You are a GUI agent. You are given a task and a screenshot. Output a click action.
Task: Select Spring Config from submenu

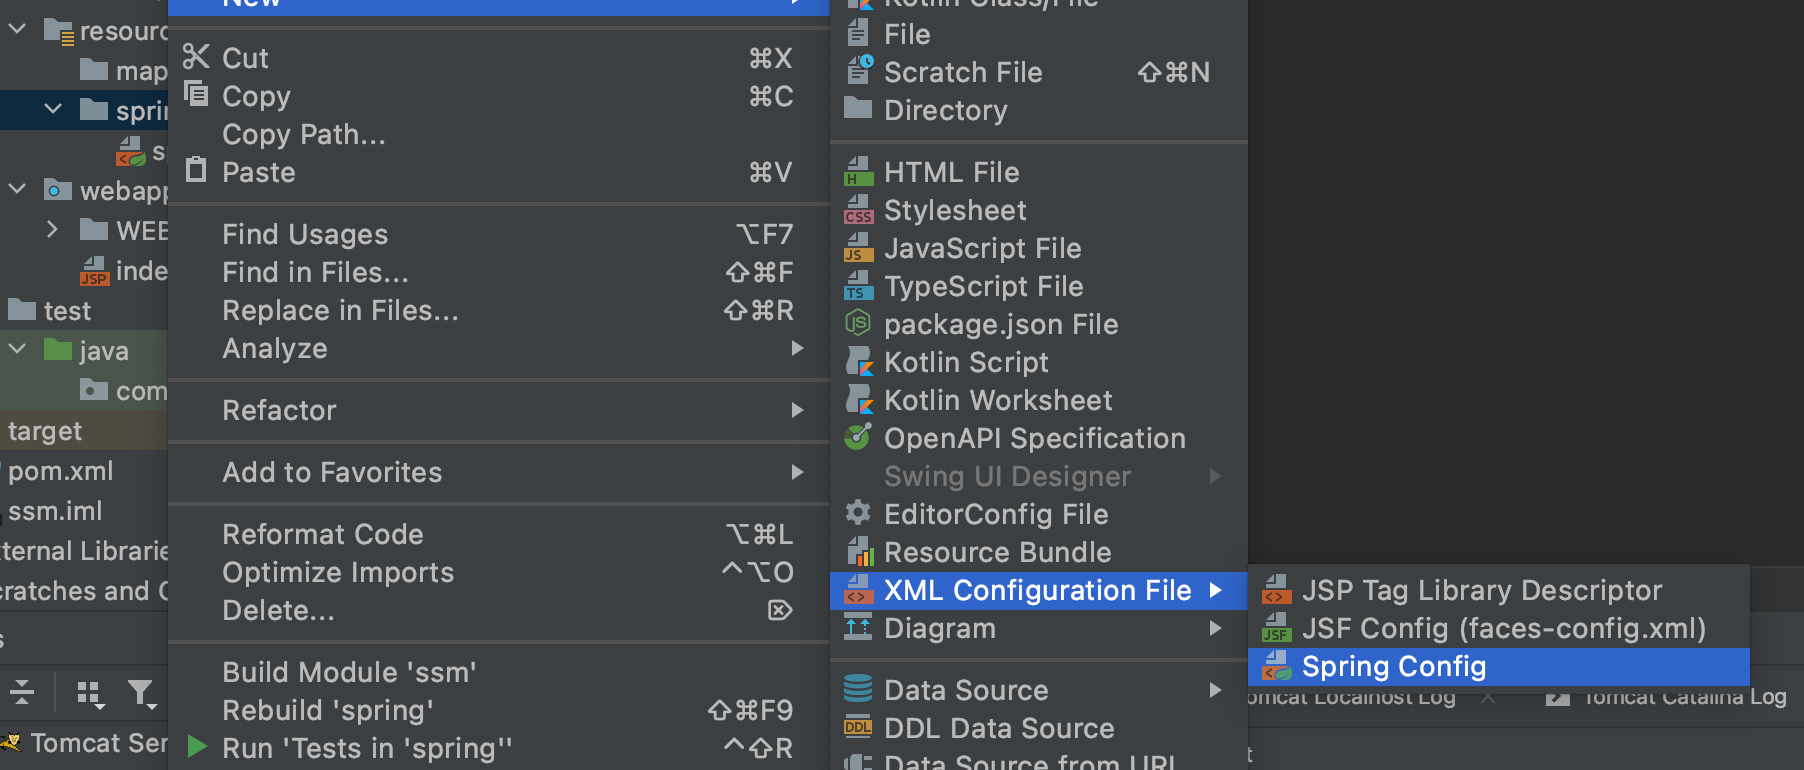(1394, 666)
